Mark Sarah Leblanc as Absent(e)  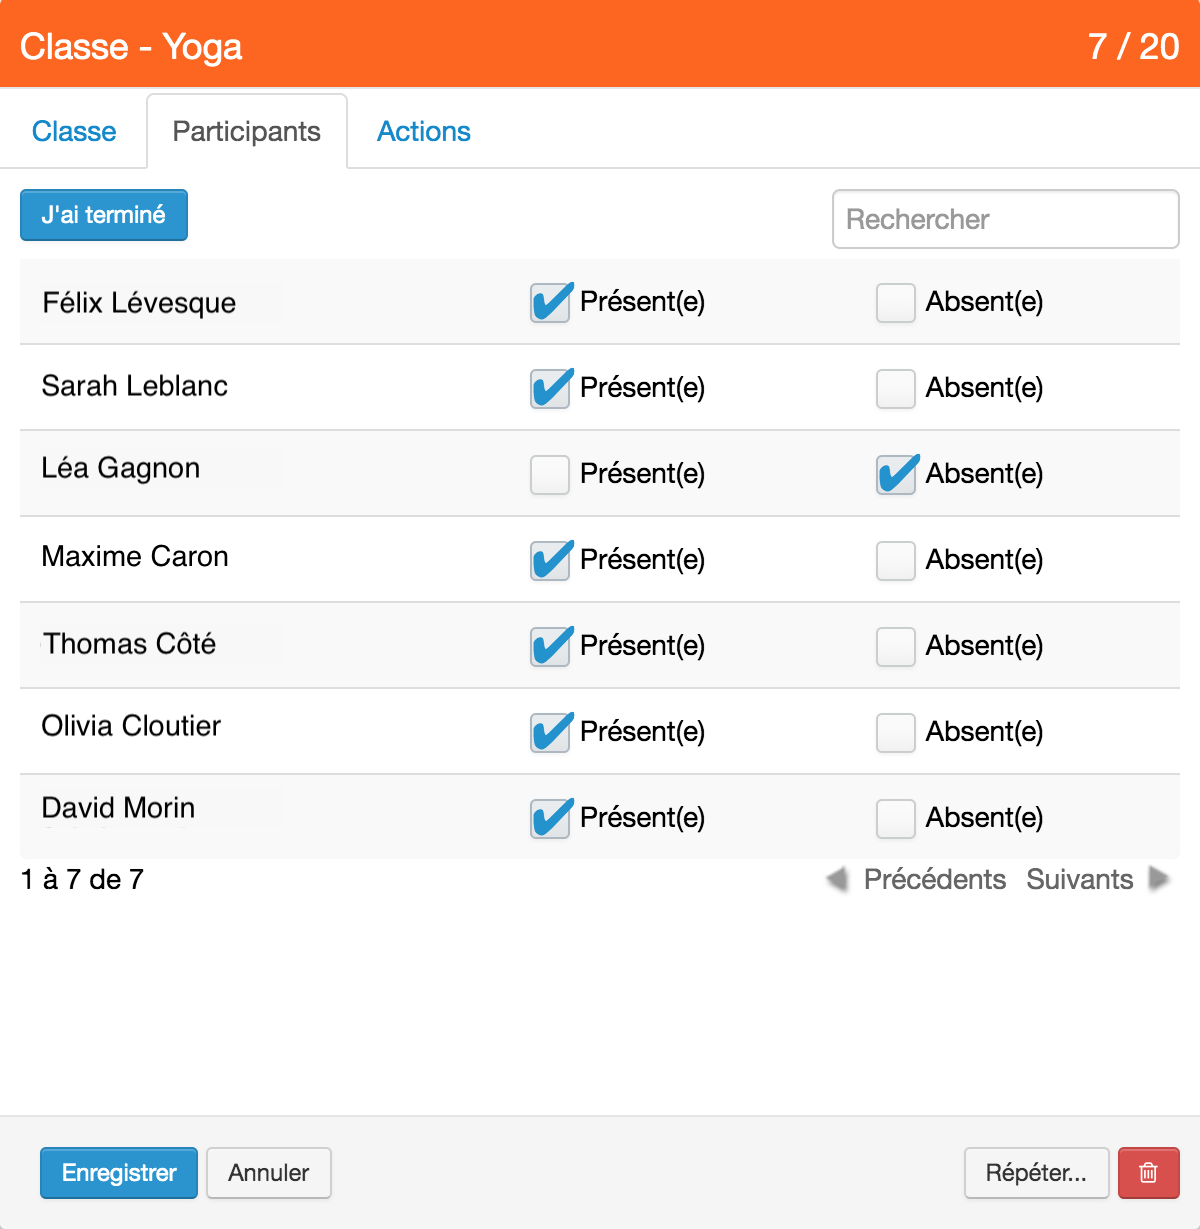pyautogui.click(x=896, y=389)
